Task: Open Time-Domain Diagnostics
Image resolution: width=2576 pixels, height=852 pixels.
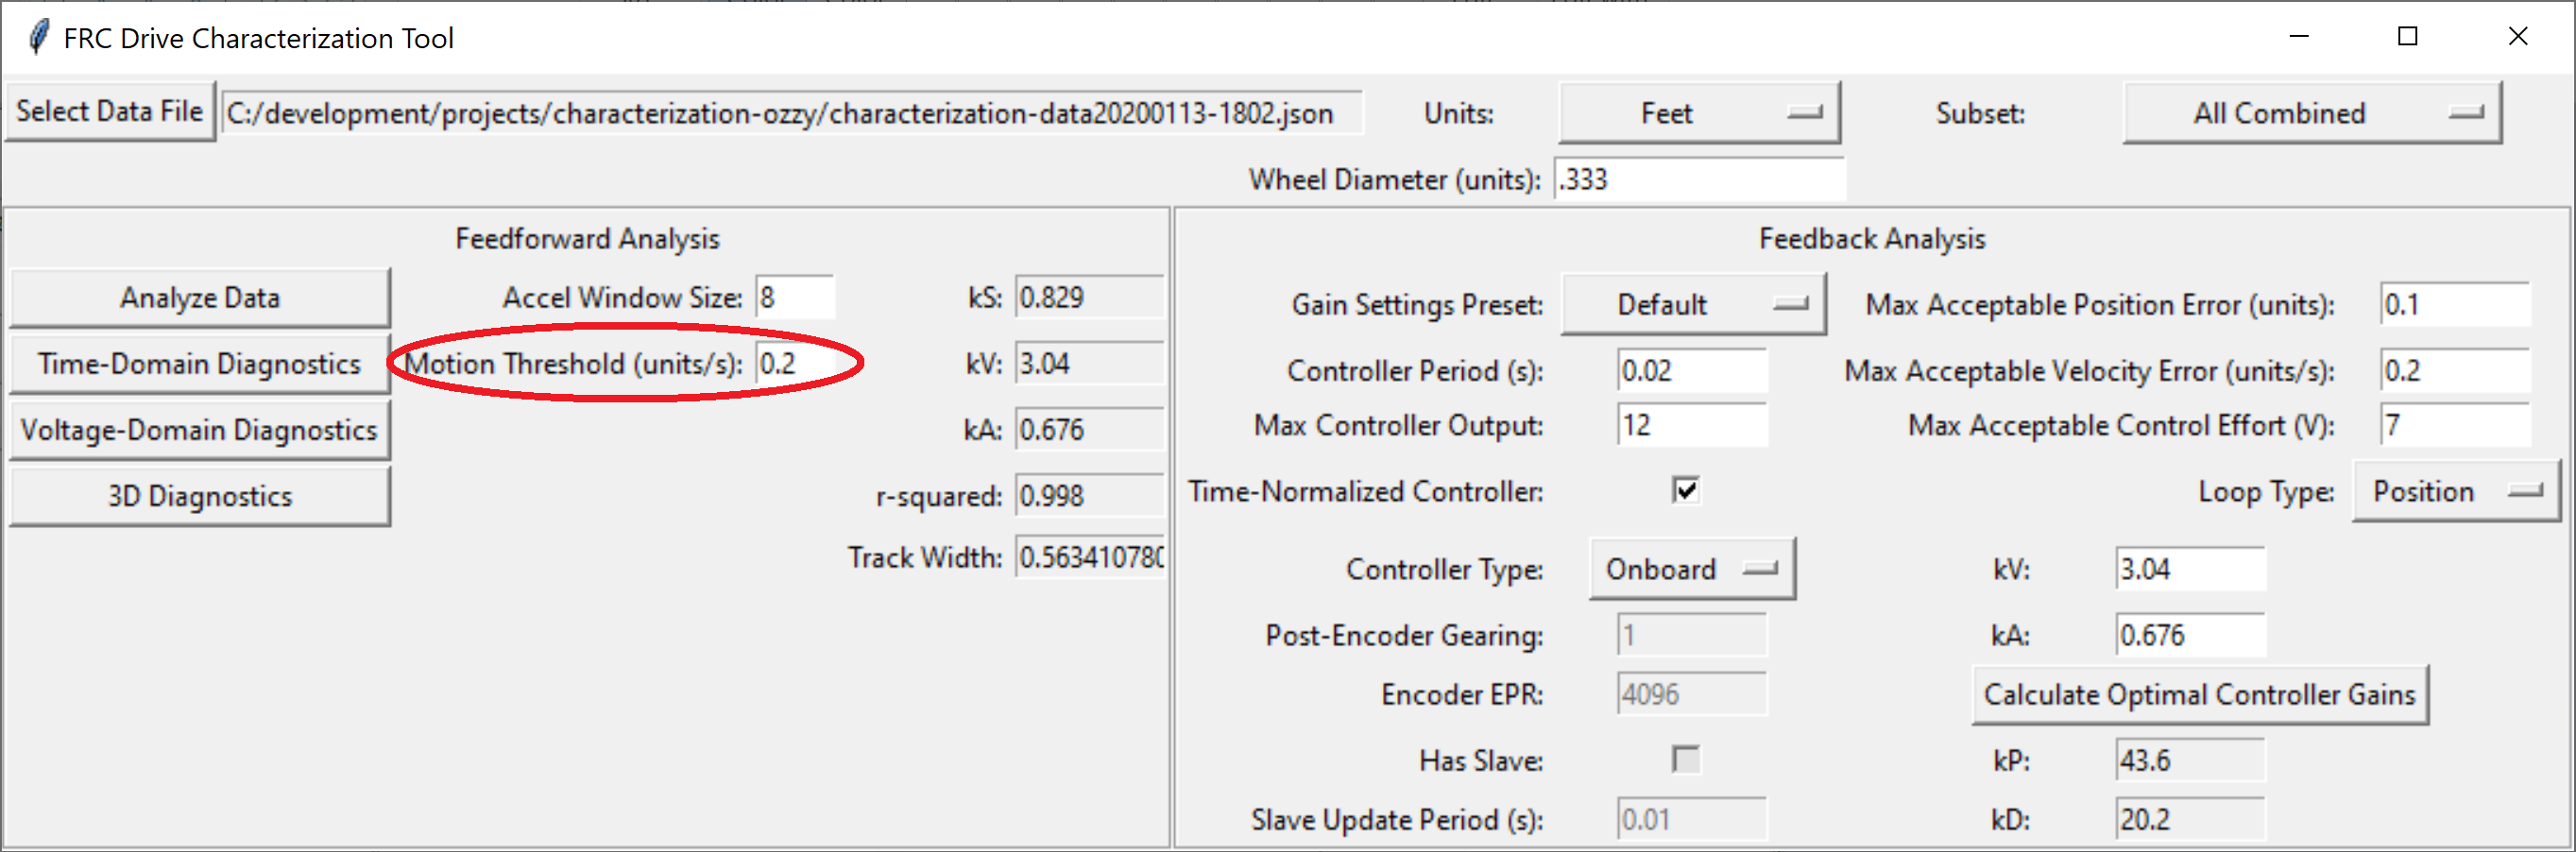Action: [199, 363]
